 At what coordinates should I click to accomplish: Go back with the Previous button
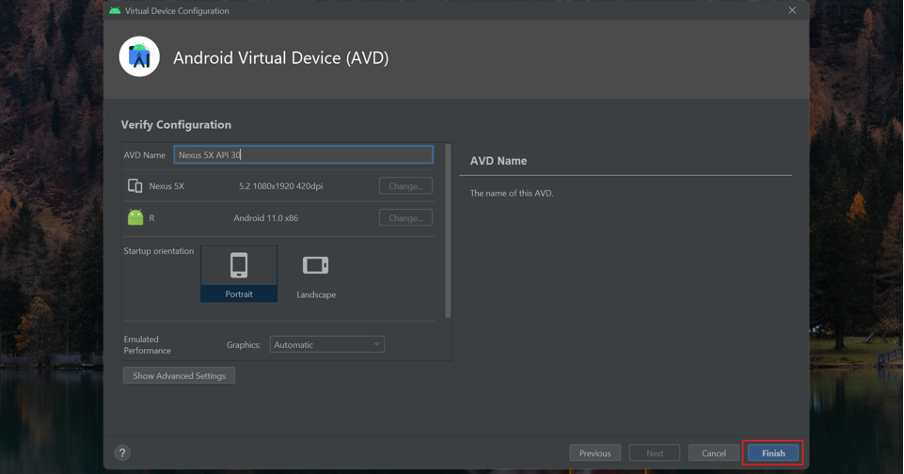(595, 453)
